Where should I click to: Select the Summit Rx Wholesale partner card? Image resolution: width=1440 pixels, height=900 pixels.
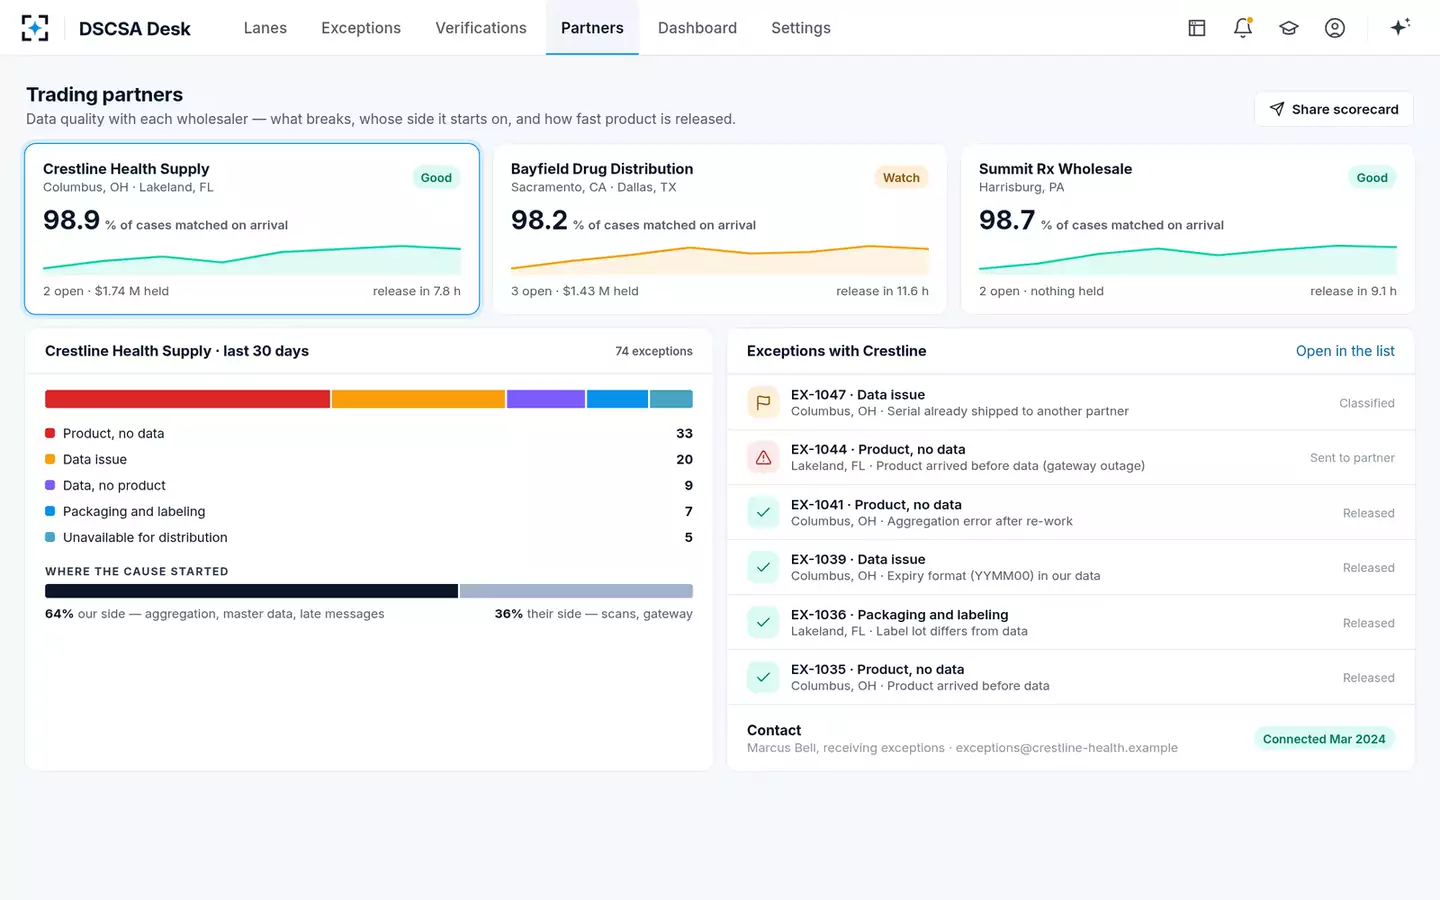[x=1188, y=229]
